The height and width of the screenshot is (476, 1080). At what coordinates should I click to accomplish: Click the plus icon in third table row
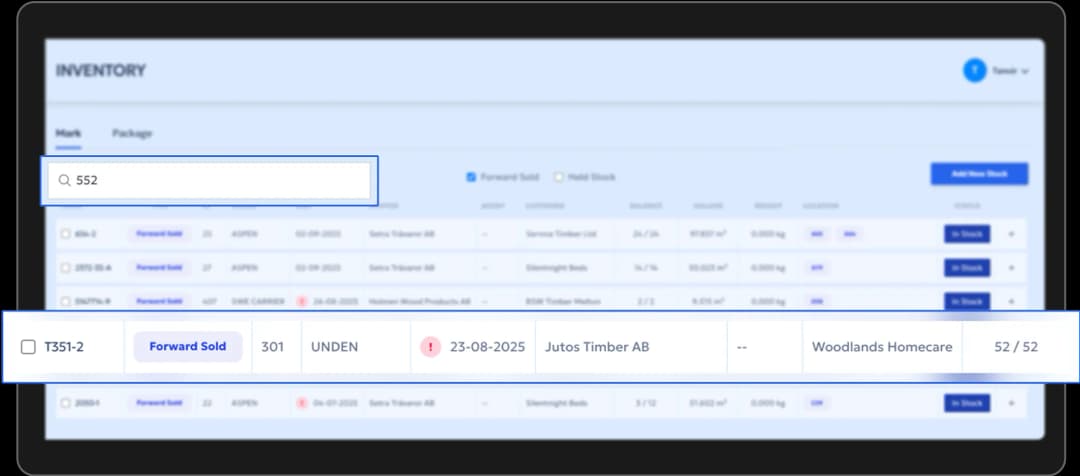point(1010,301)
